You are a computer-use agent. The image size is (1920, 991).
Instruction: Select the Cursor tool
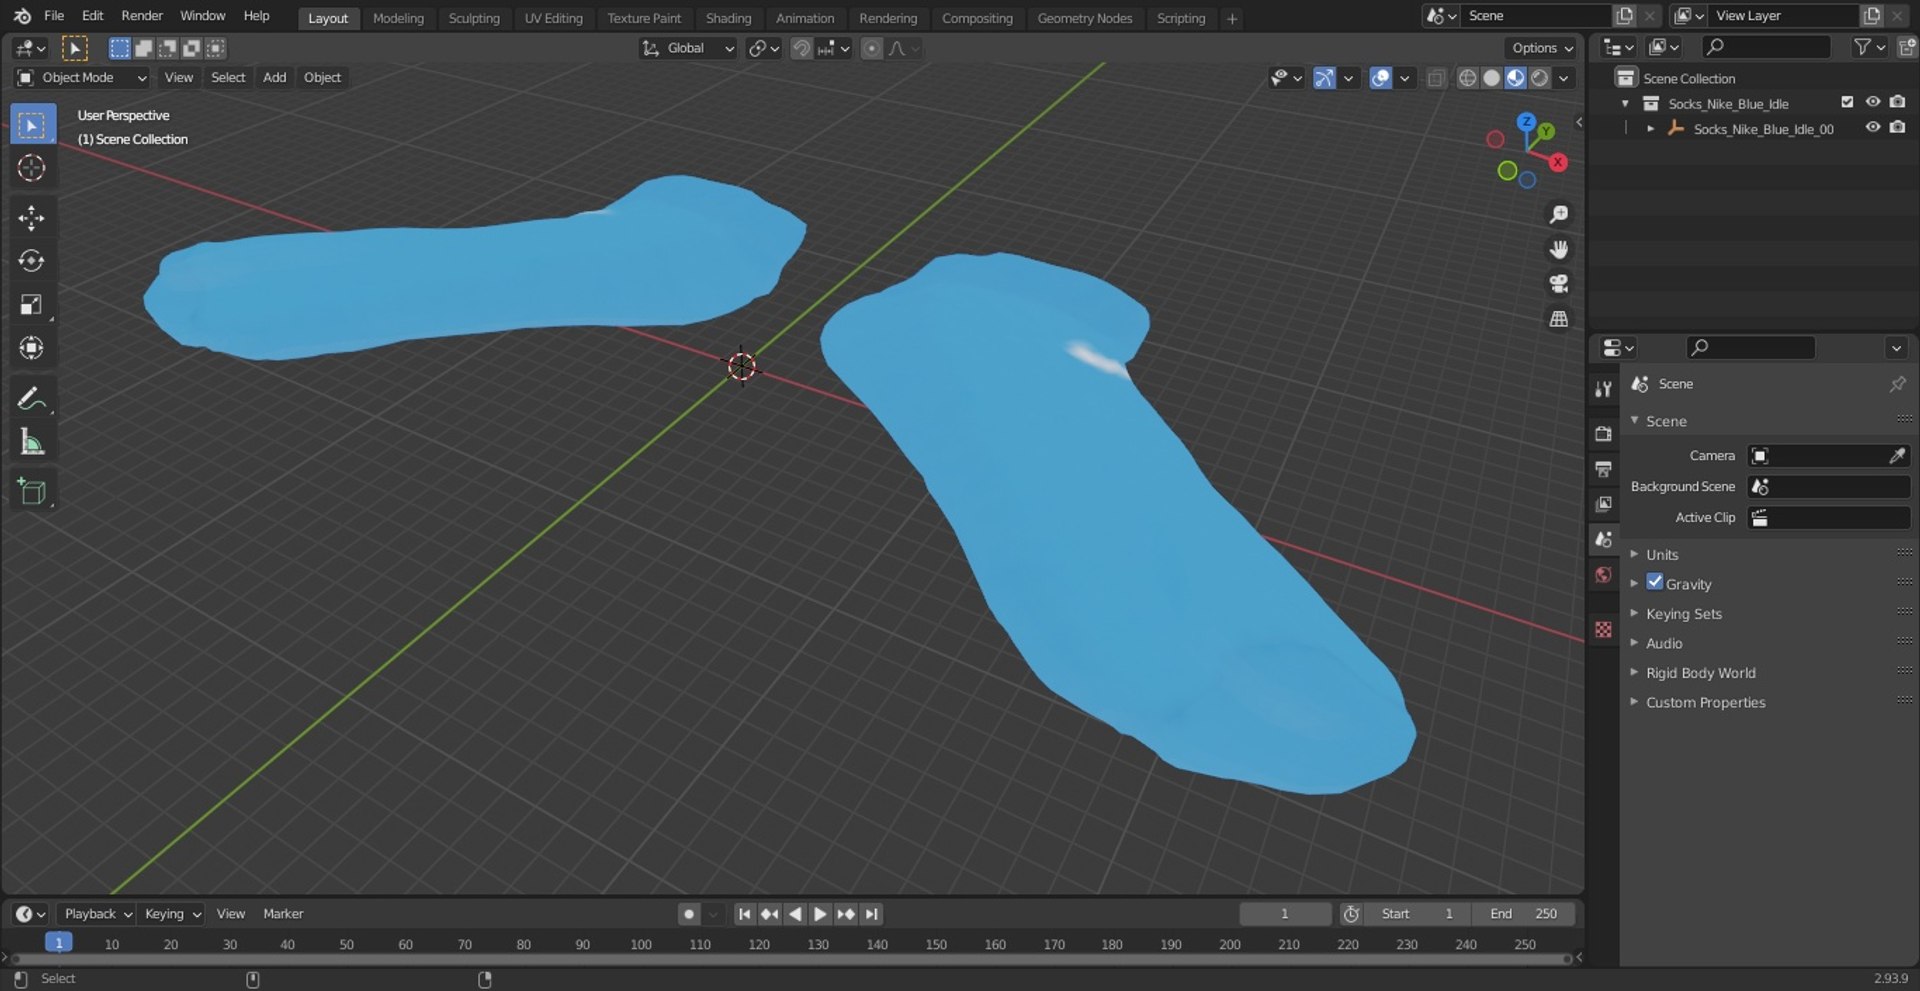(32, 168)
